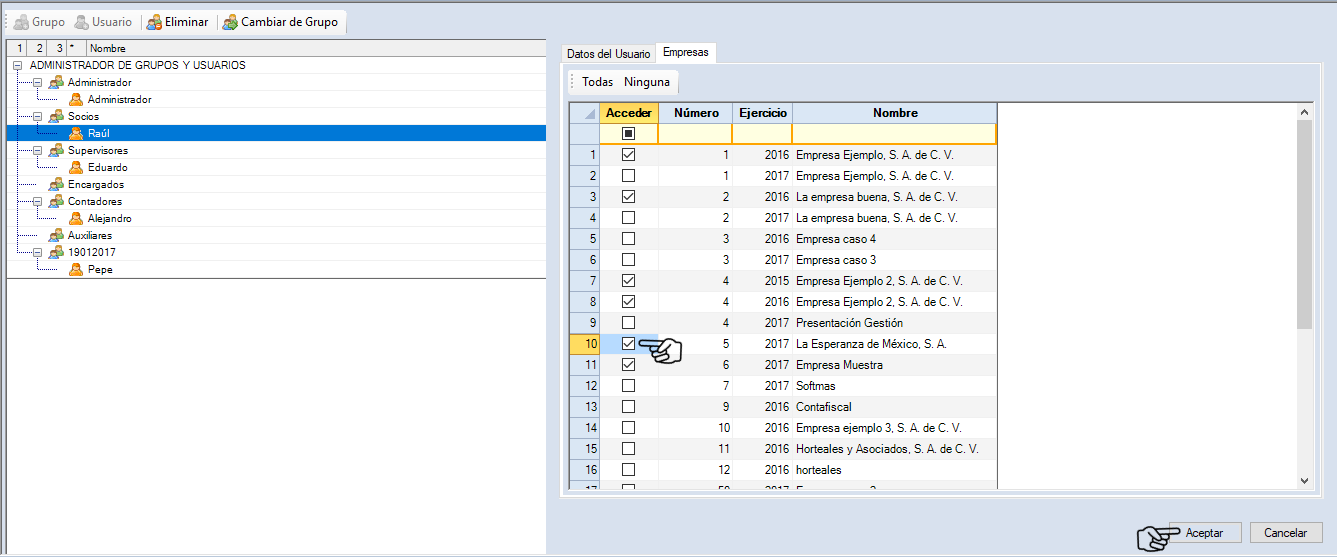Collapse the Socios group node
The width and height of the screenshot is (1337, 557).
[x=37, y=116]
